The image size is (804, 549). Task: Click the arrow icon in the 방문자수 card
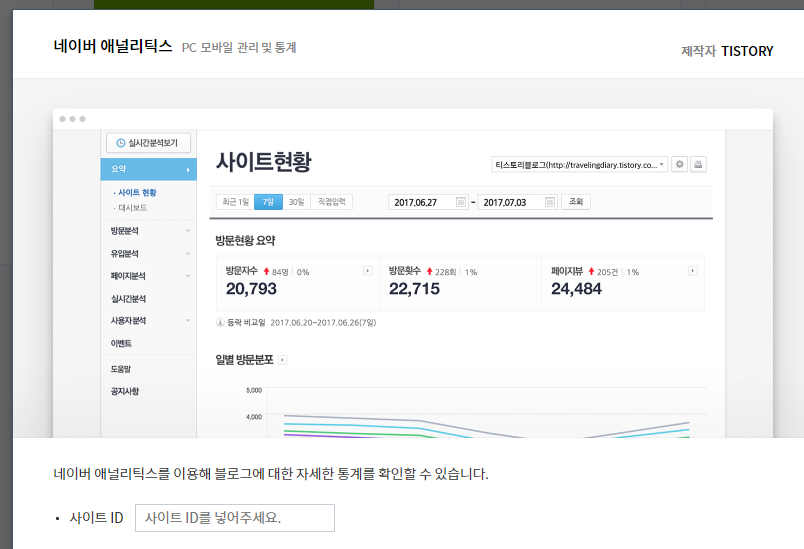point(368,271)
